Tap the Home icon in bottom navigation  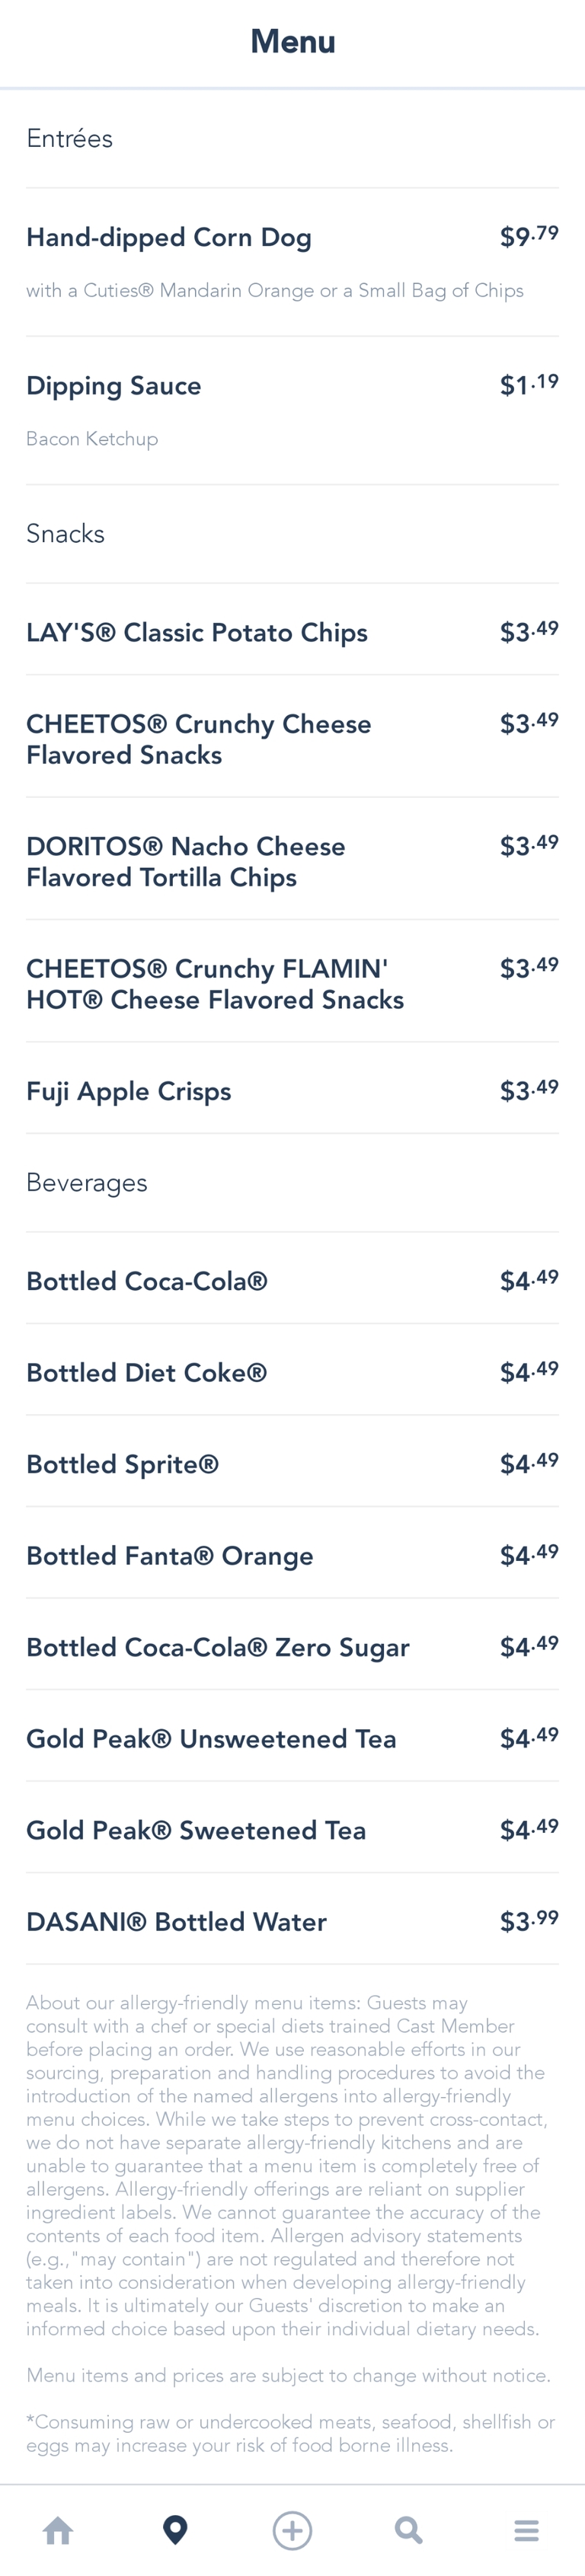(58, 2530)
